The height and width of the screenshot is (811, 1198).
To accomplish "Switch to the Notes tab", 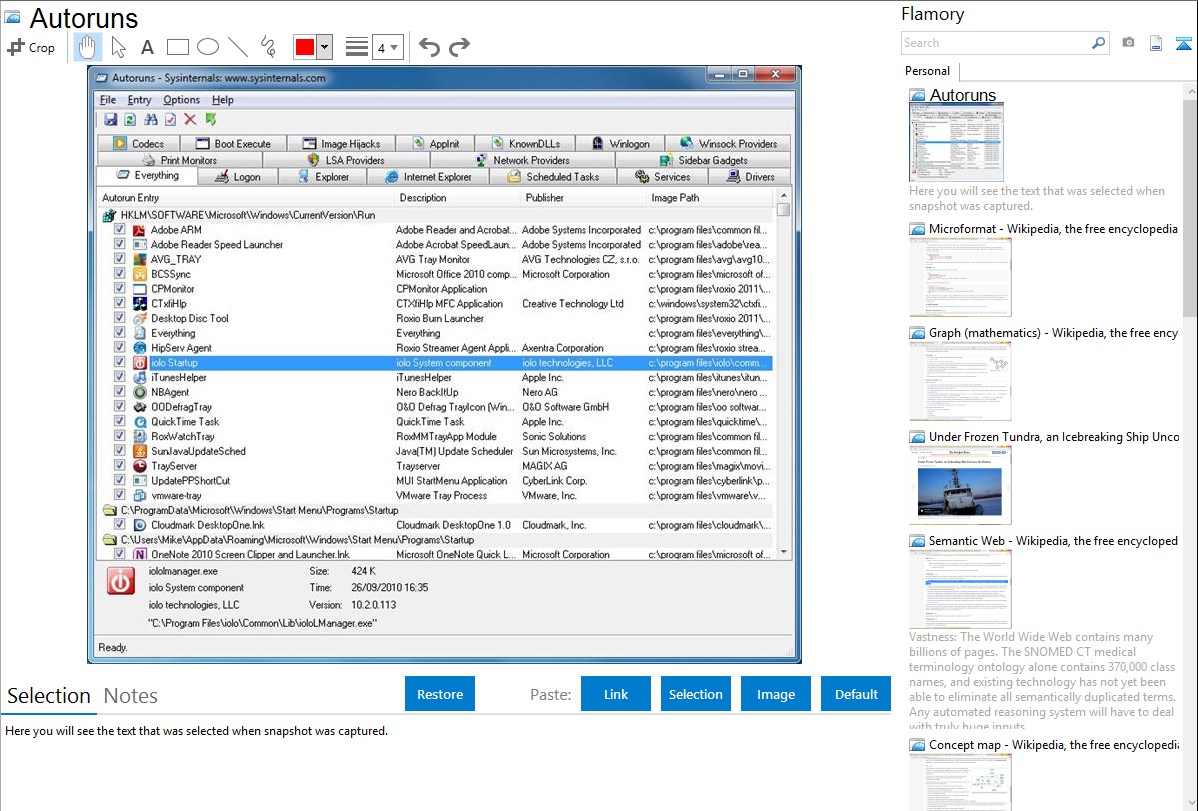I will pos(131,696).
